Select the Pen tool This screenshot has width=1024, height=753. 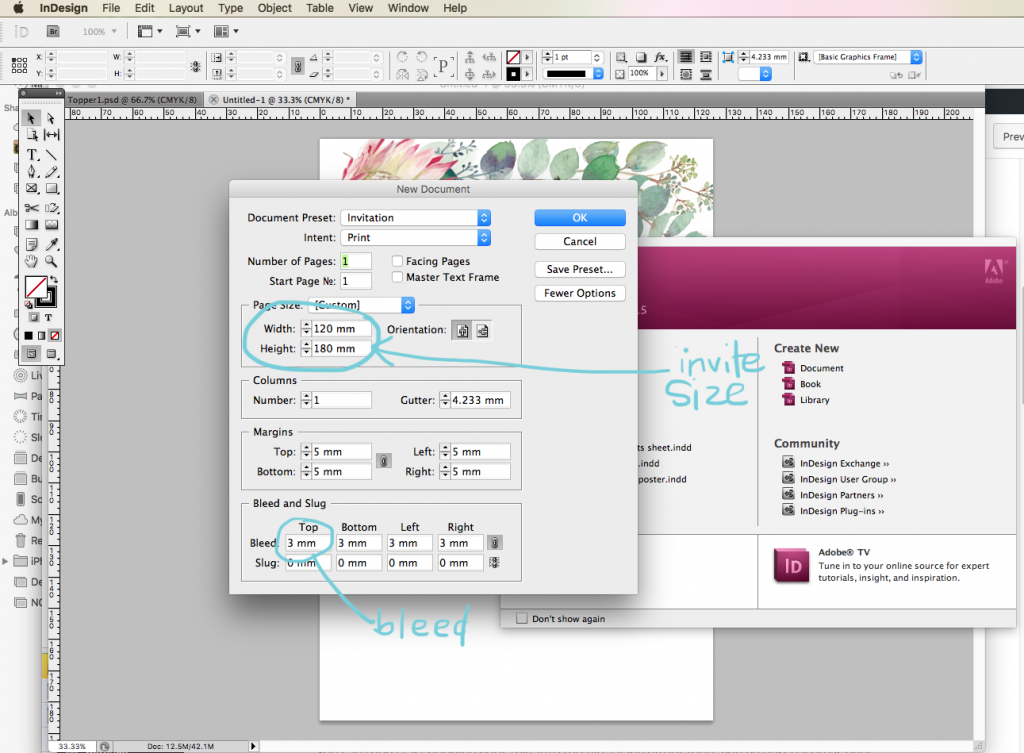click(x=30, y=171)
